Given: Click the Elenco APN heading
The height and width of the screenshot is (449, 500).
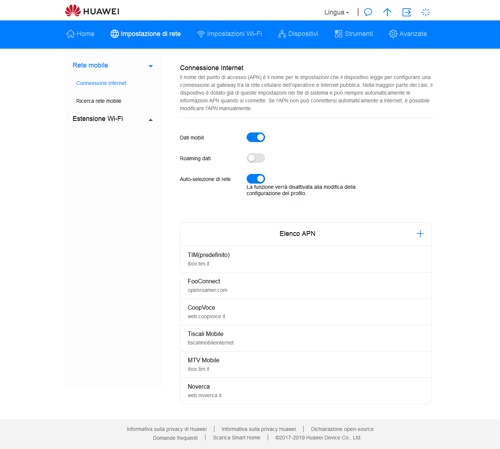Looking at the screenshot, I should point(297,234).
